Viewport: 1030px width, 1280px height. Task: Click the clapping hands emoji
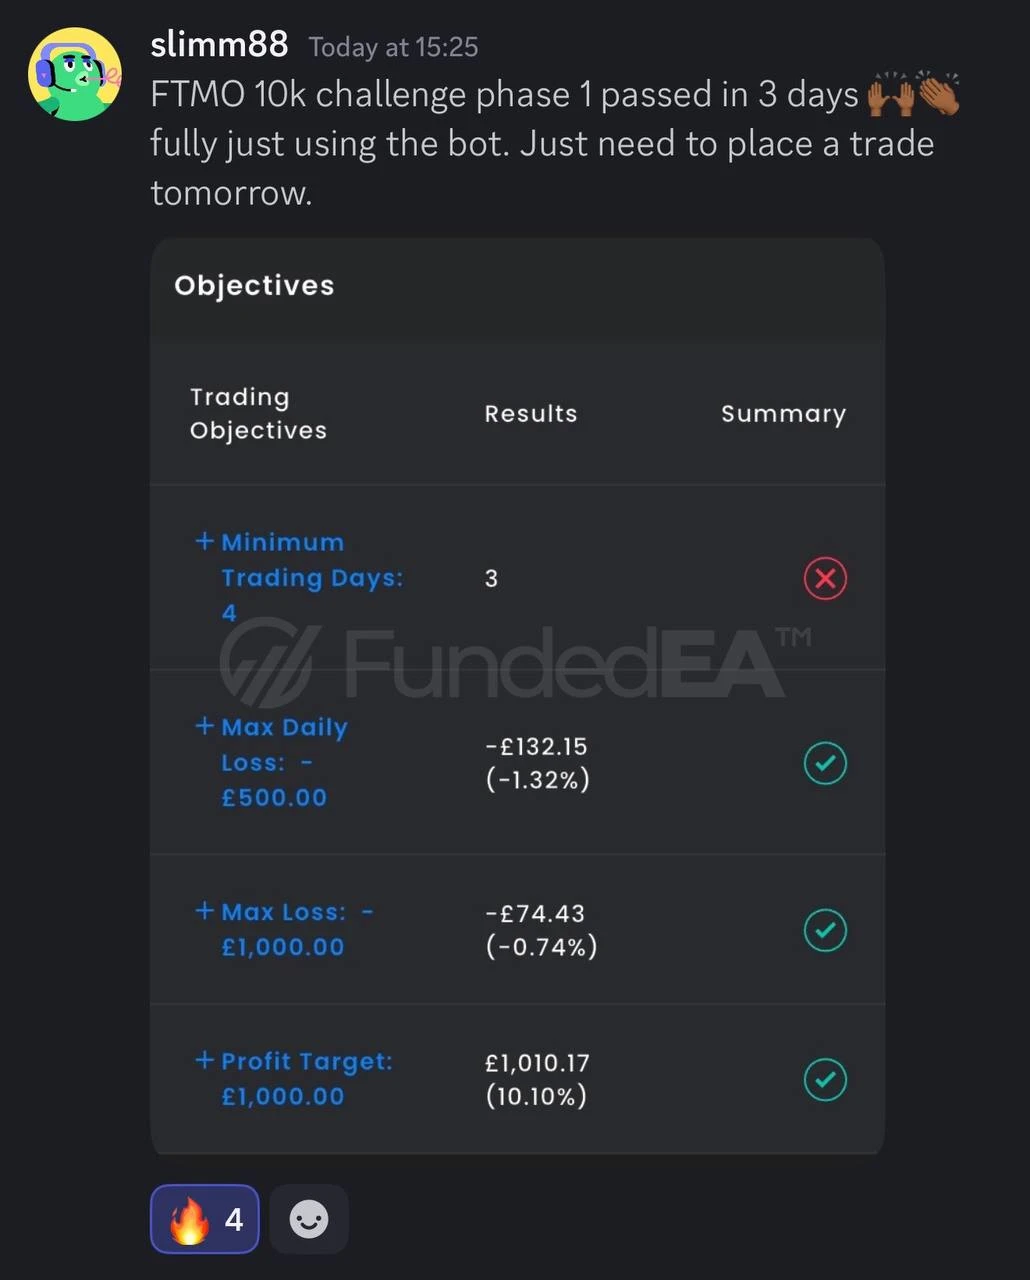(x=938, y=94)
